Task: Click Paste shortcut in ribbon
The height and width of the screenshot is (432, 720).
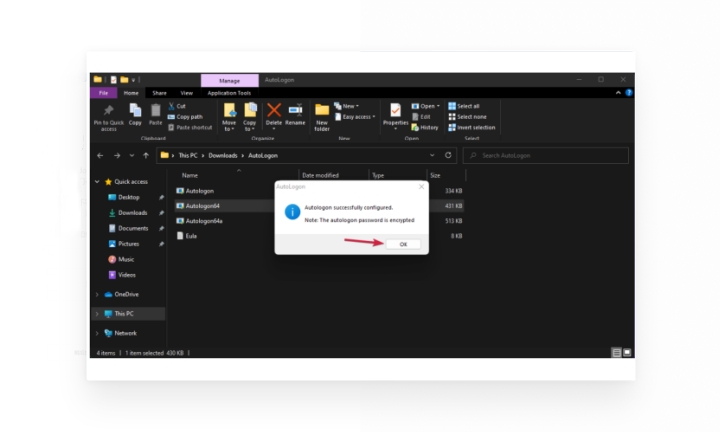Action: click(x=190, y=127)
